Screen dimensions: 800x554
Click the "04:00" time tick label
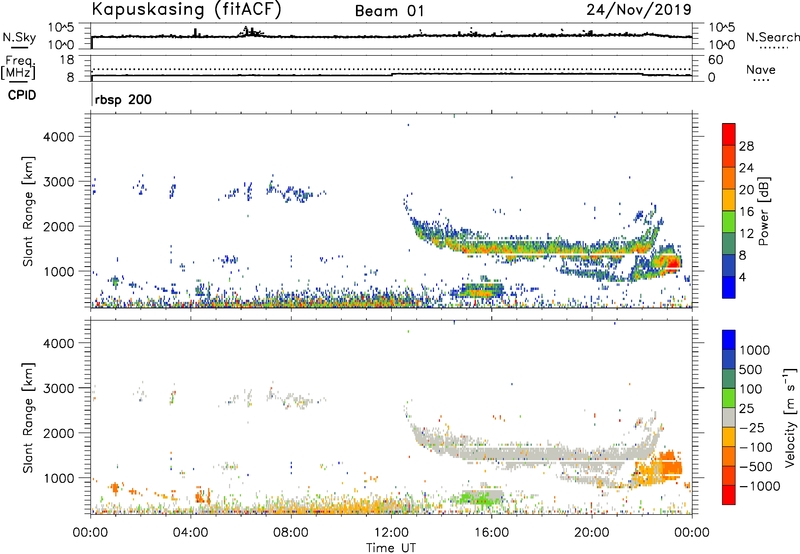[x=190, y=532]
